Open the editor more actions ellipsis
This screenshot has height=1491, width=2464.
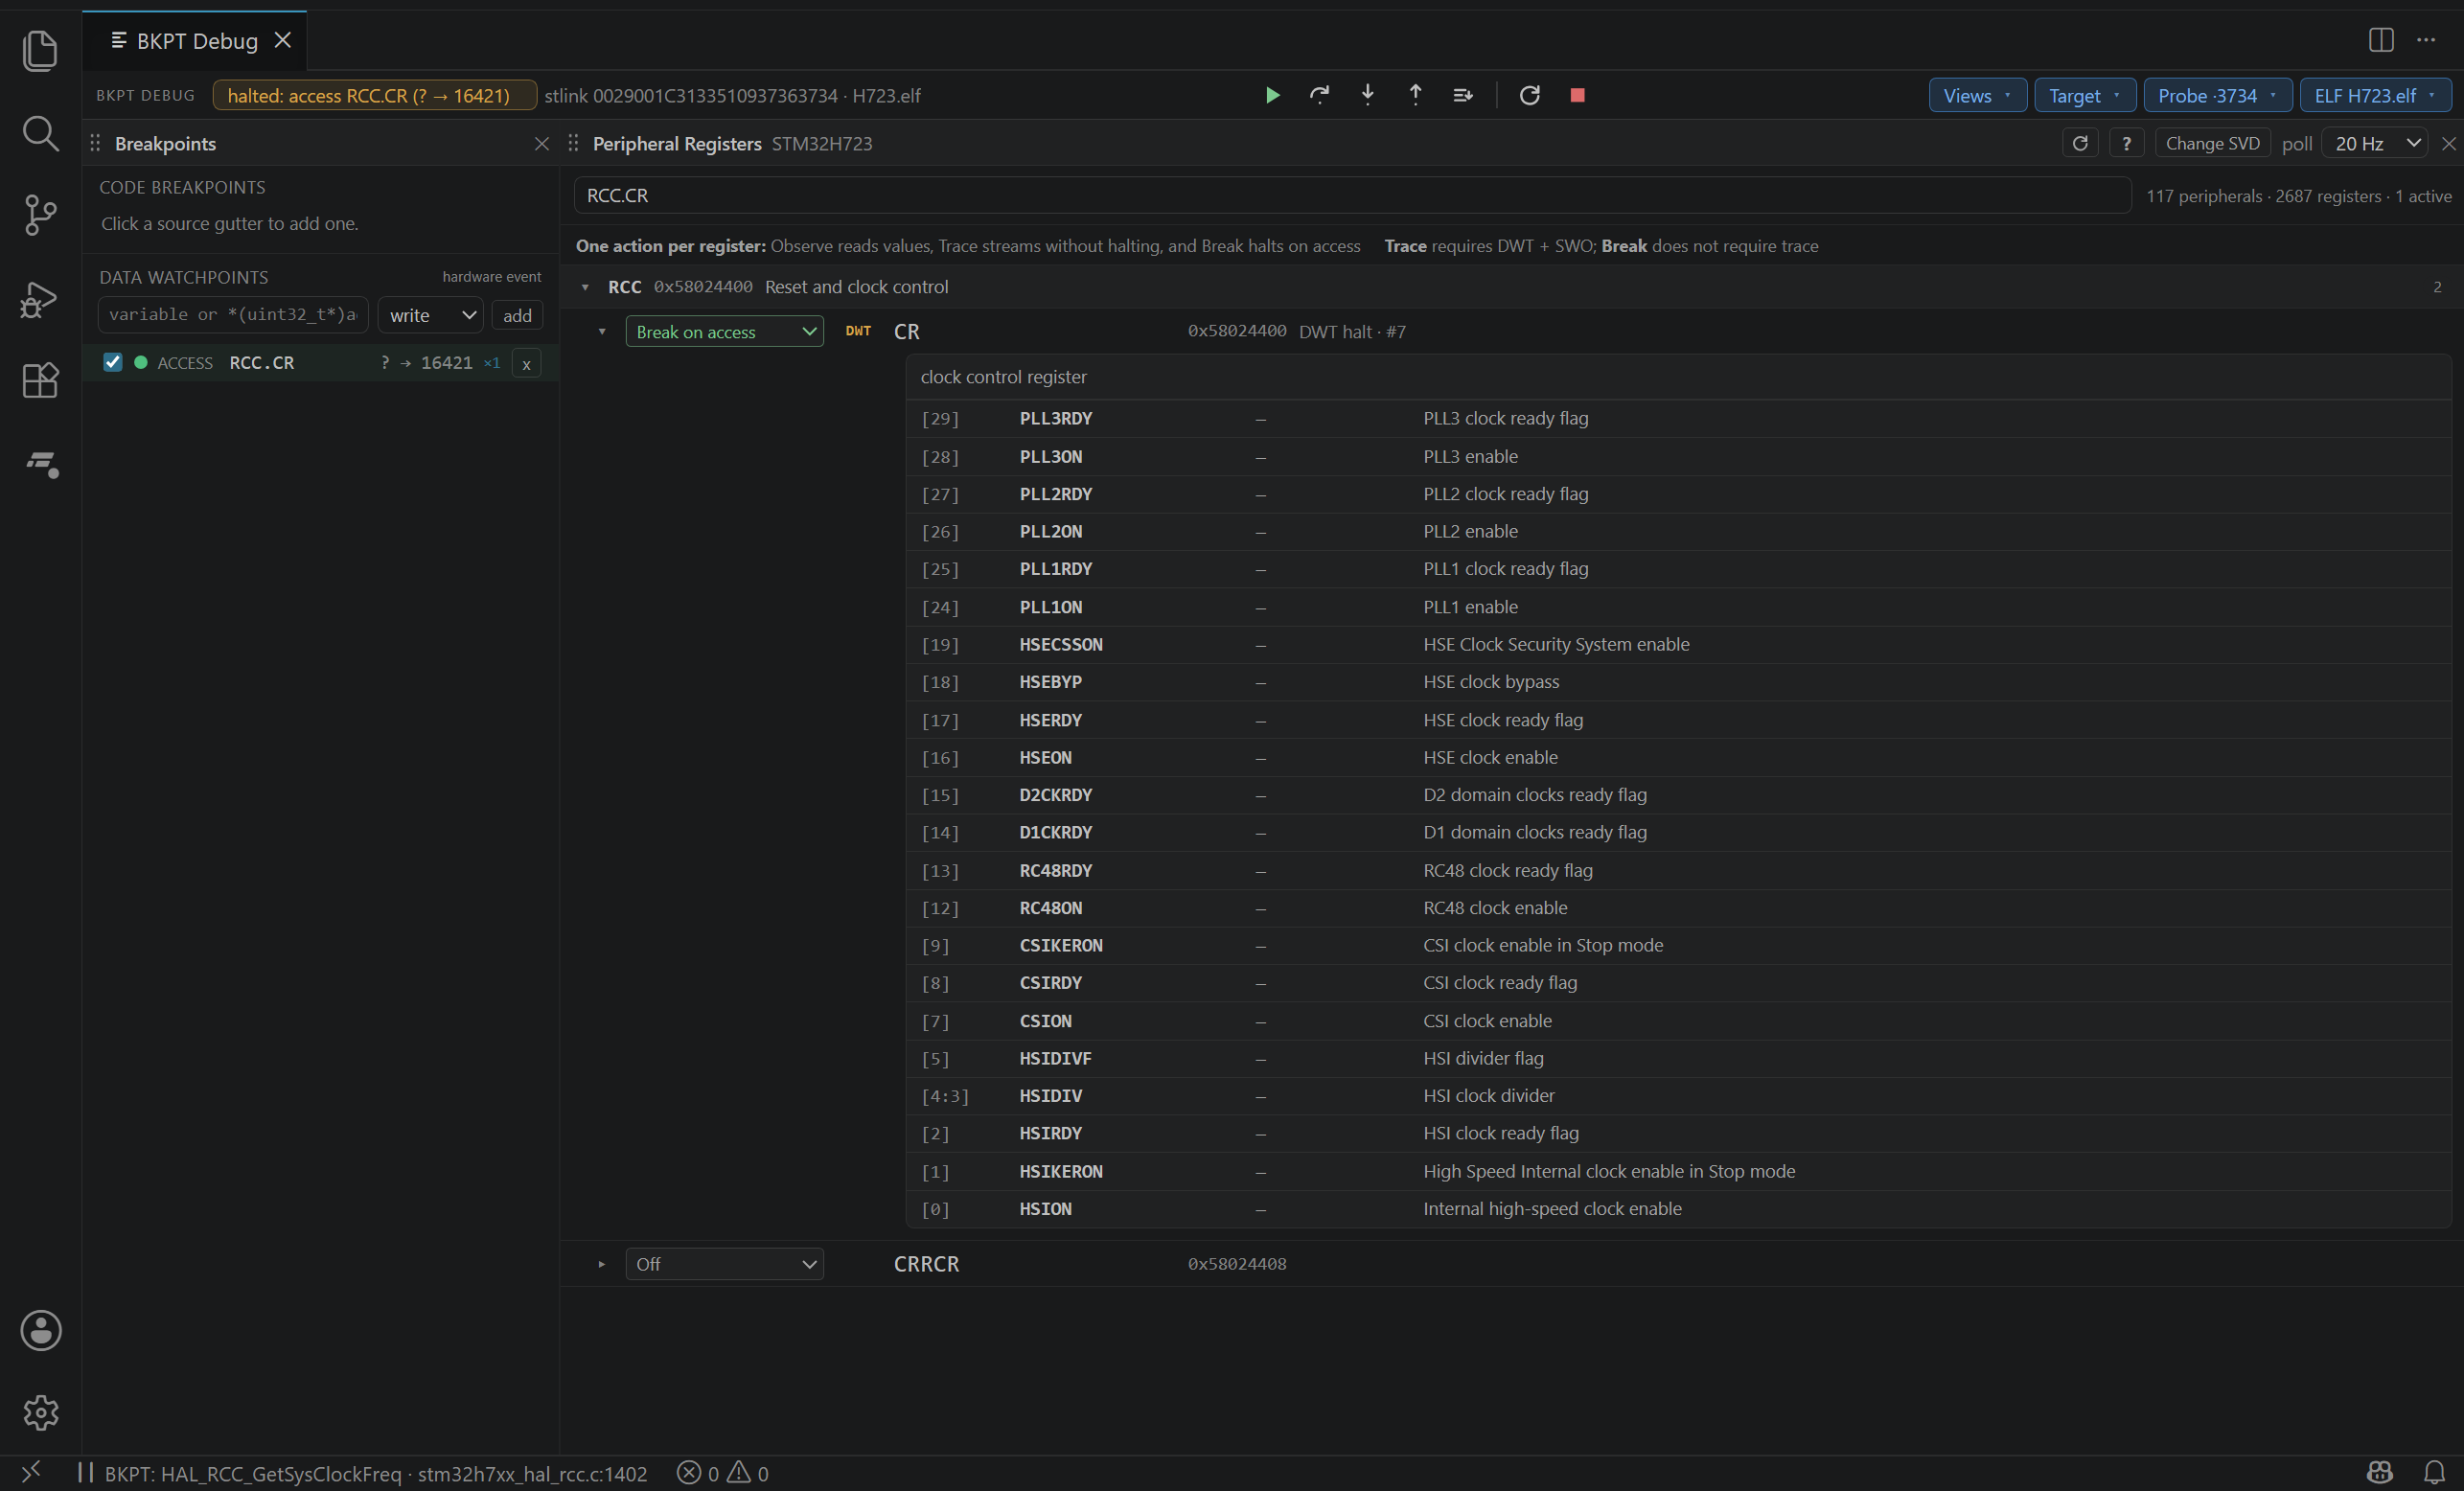click(x=2426, y=40)
